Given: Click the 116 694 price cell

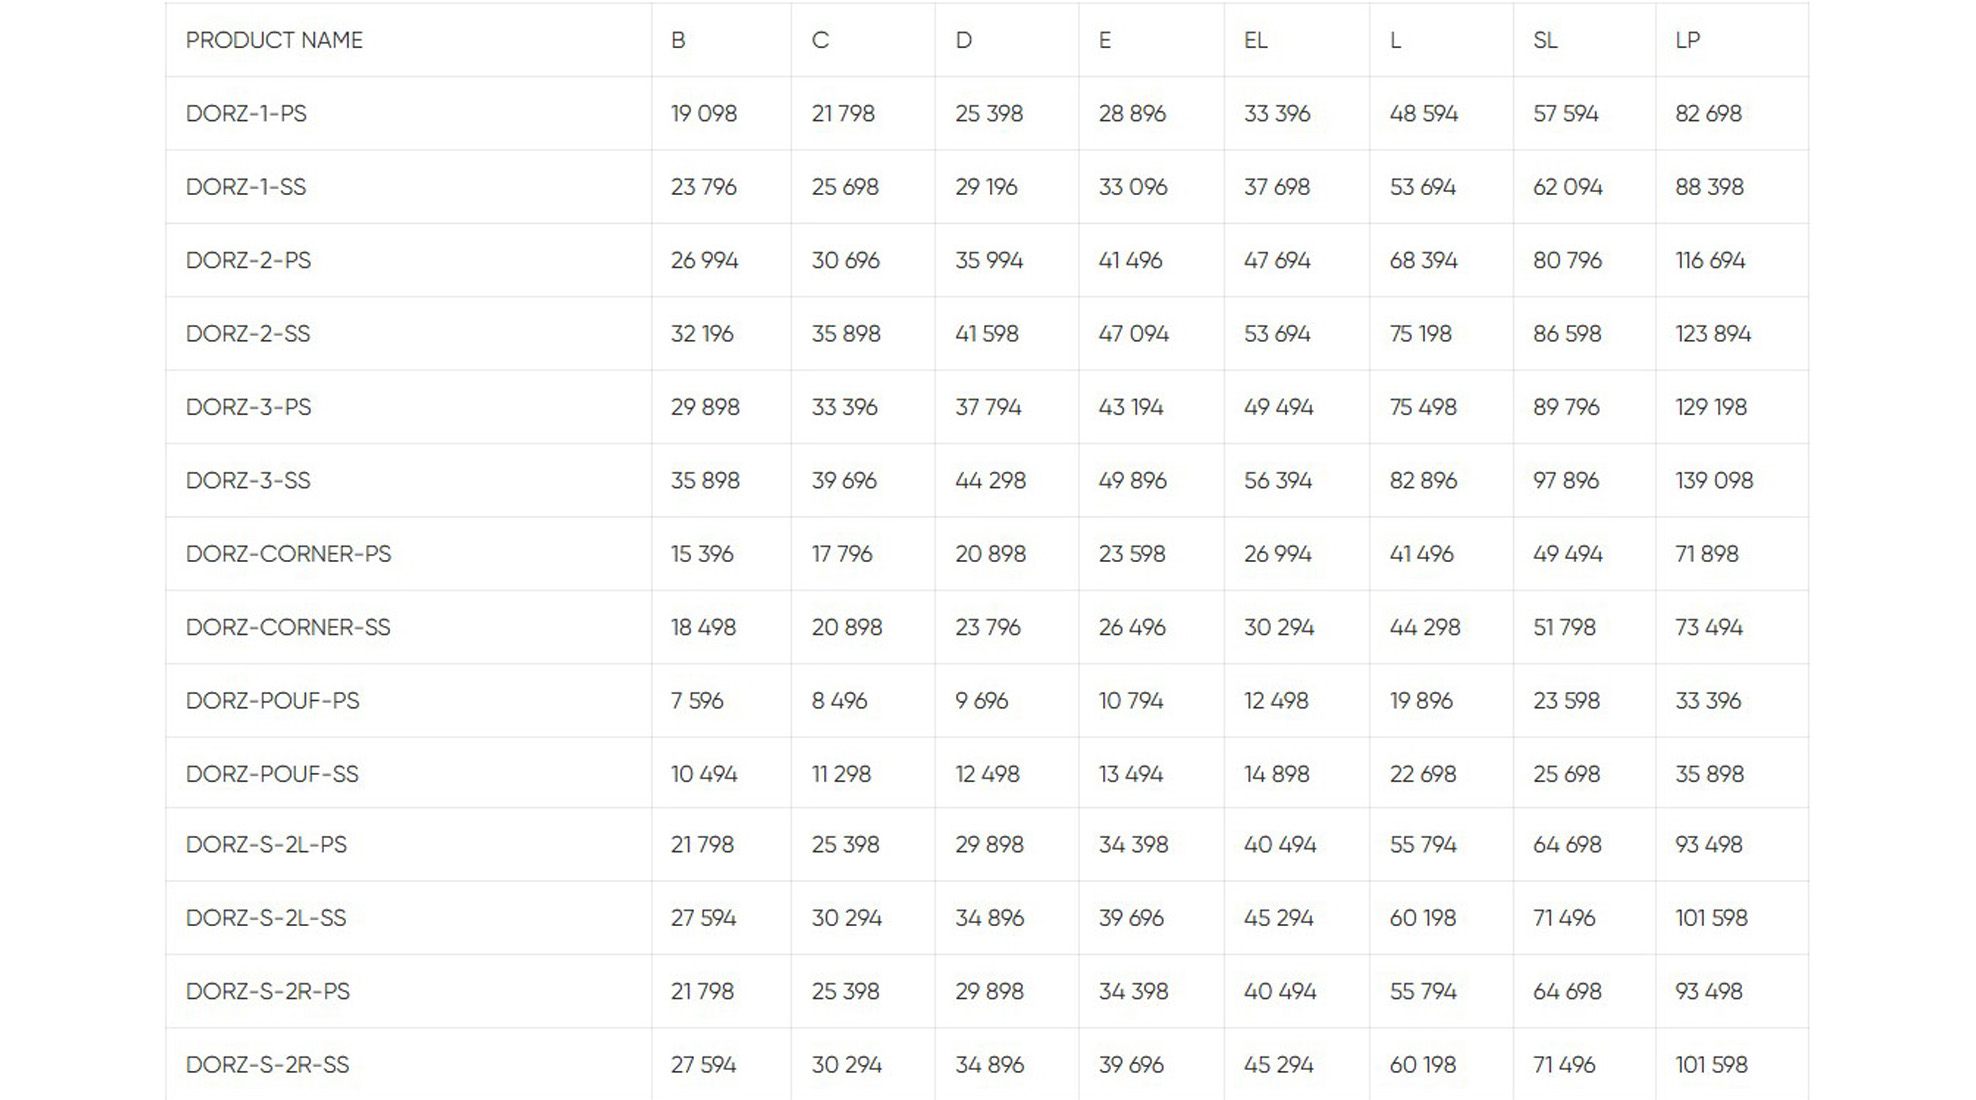Looking at the screenshot, I should click(x=1710, y=260).
